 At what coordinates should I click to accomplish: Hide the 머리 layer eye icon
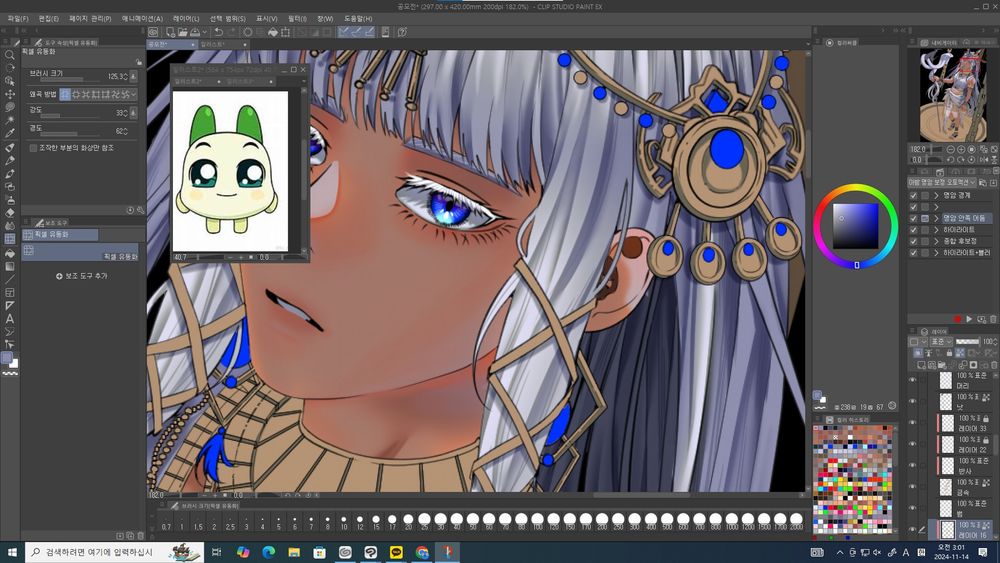[x=913, y=381]
